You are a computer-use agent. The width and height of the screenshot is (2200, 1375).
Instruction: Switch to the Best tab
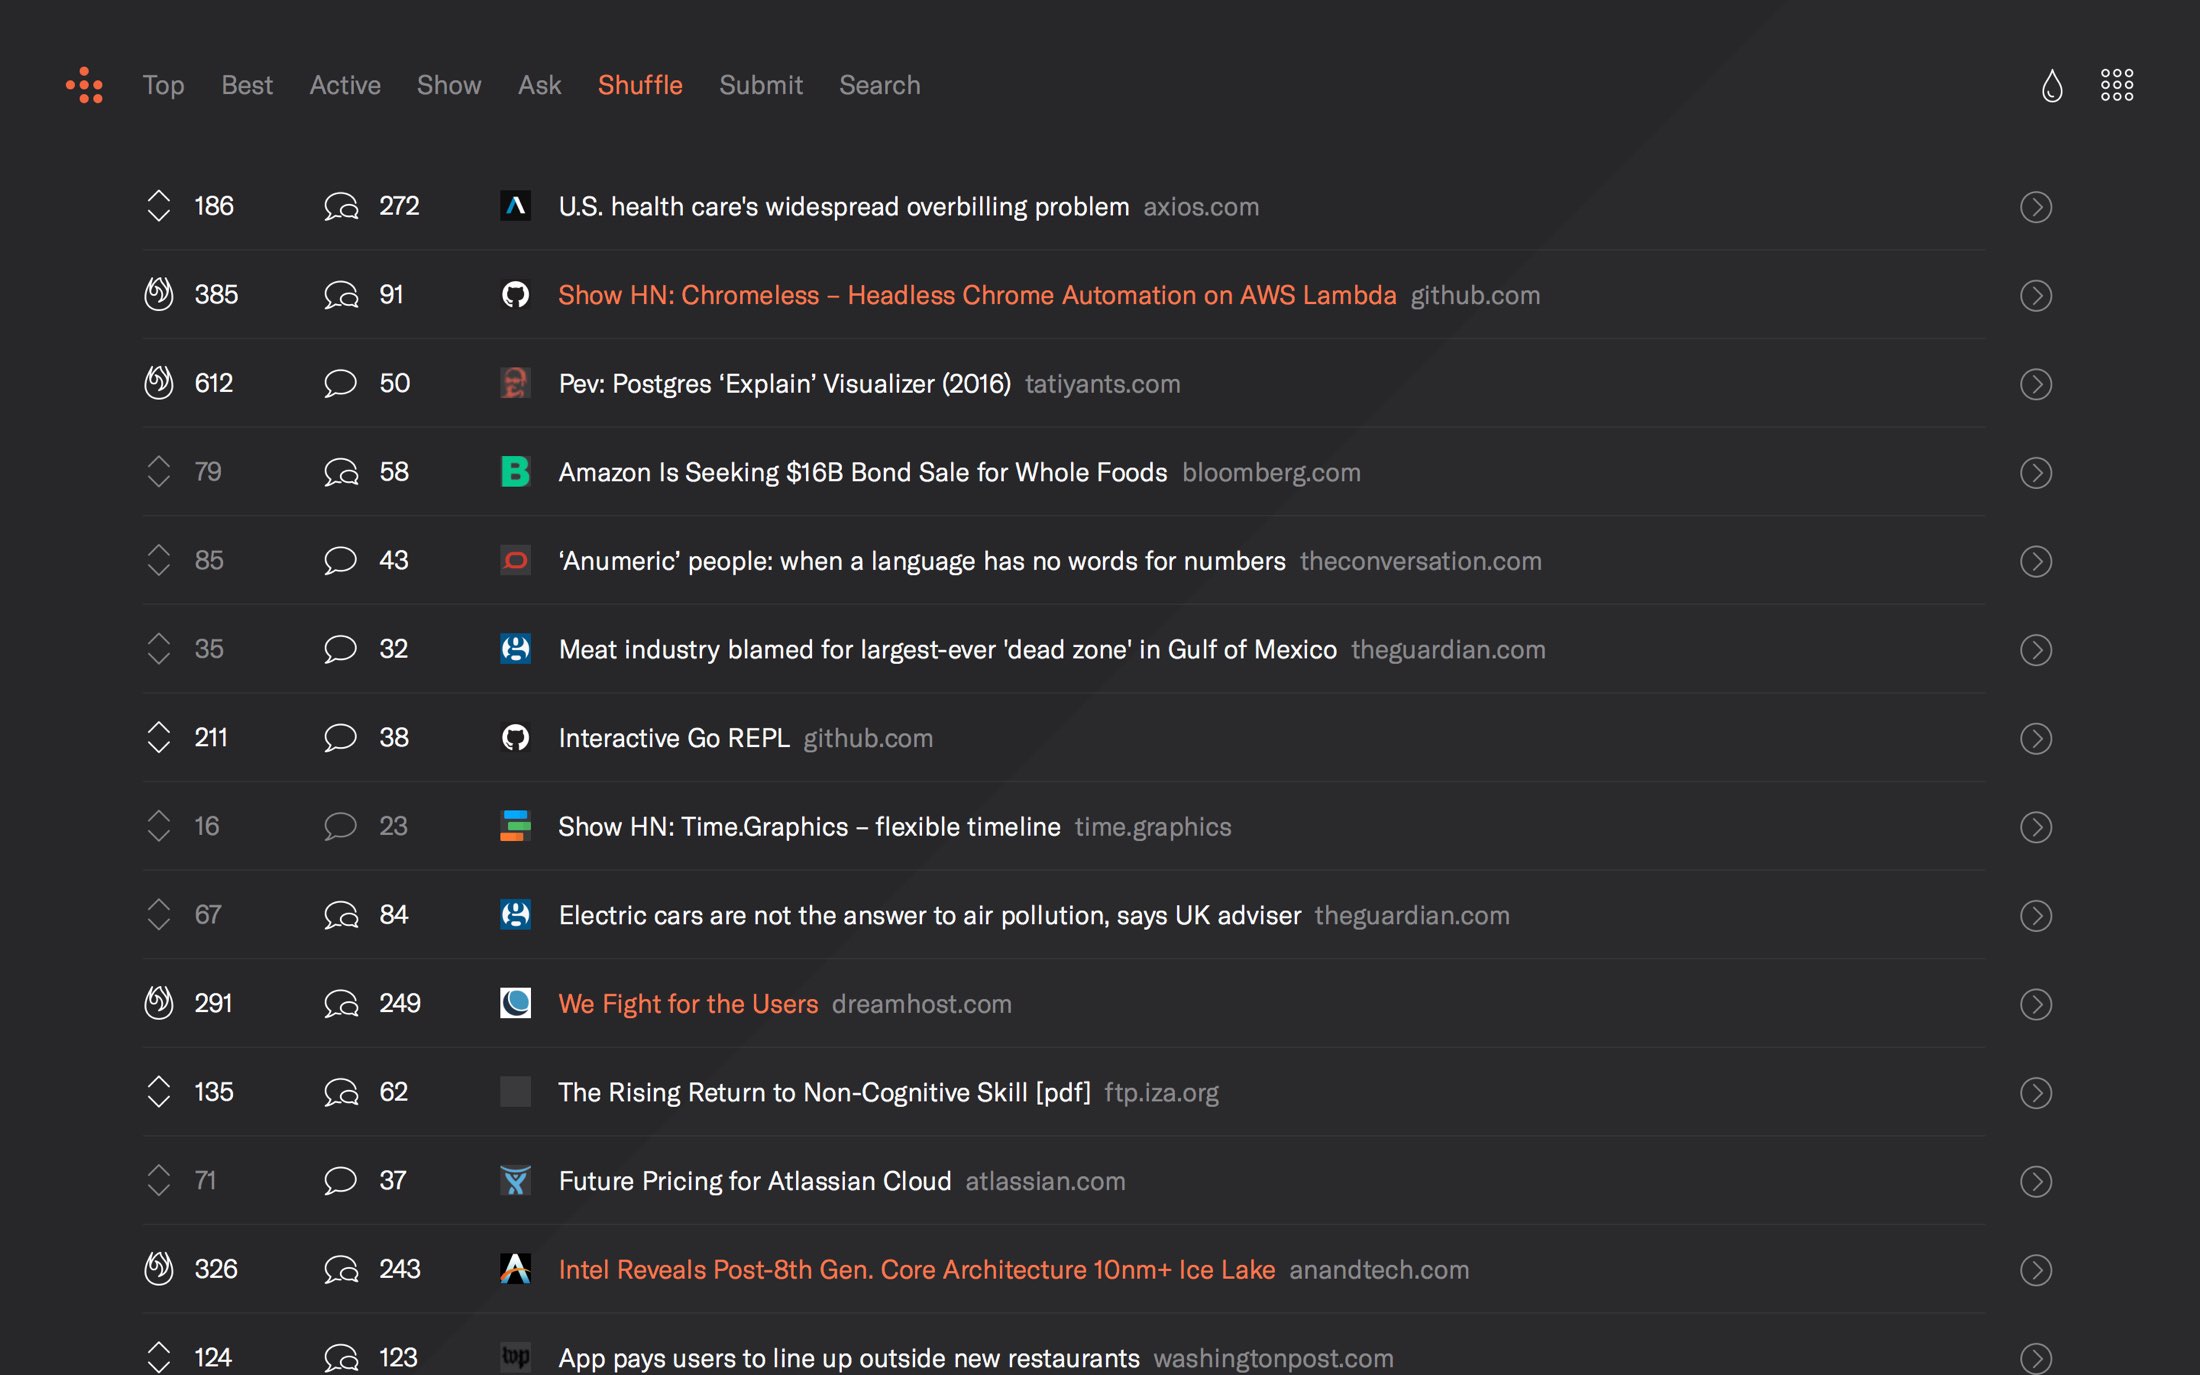247,85
